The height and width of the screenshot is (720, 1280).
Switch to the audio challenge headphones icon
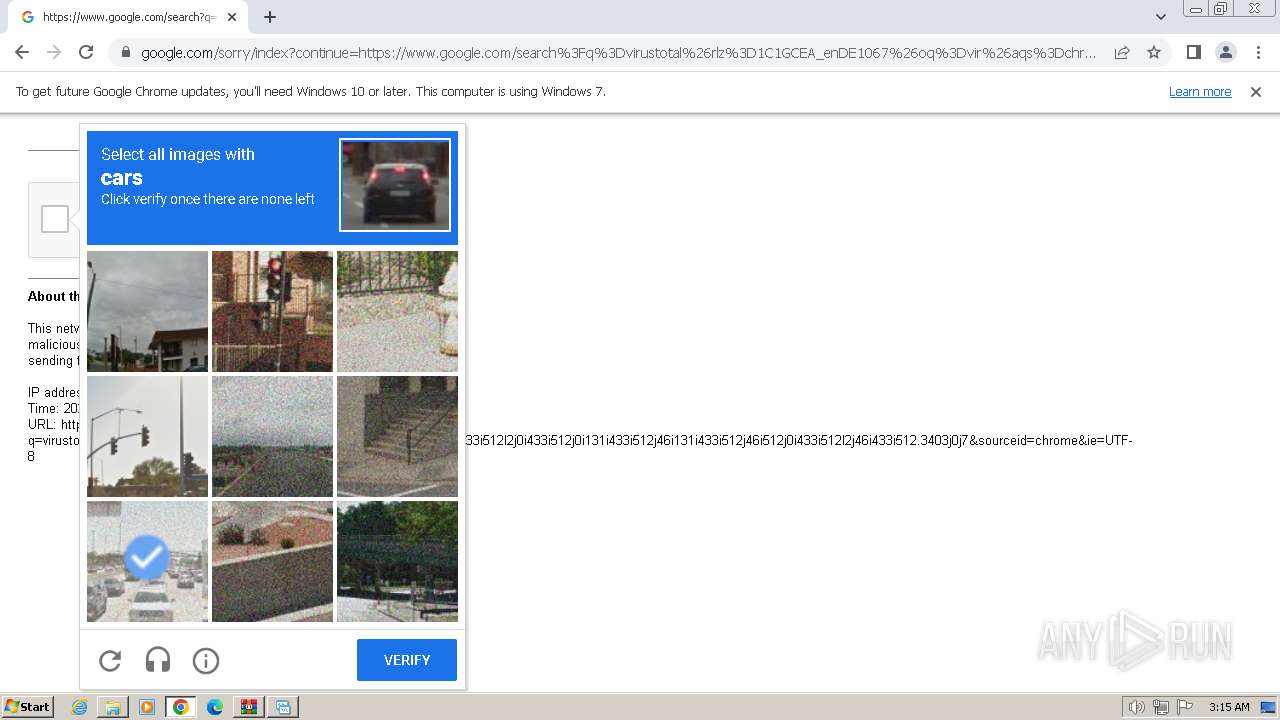click(158, 660)
